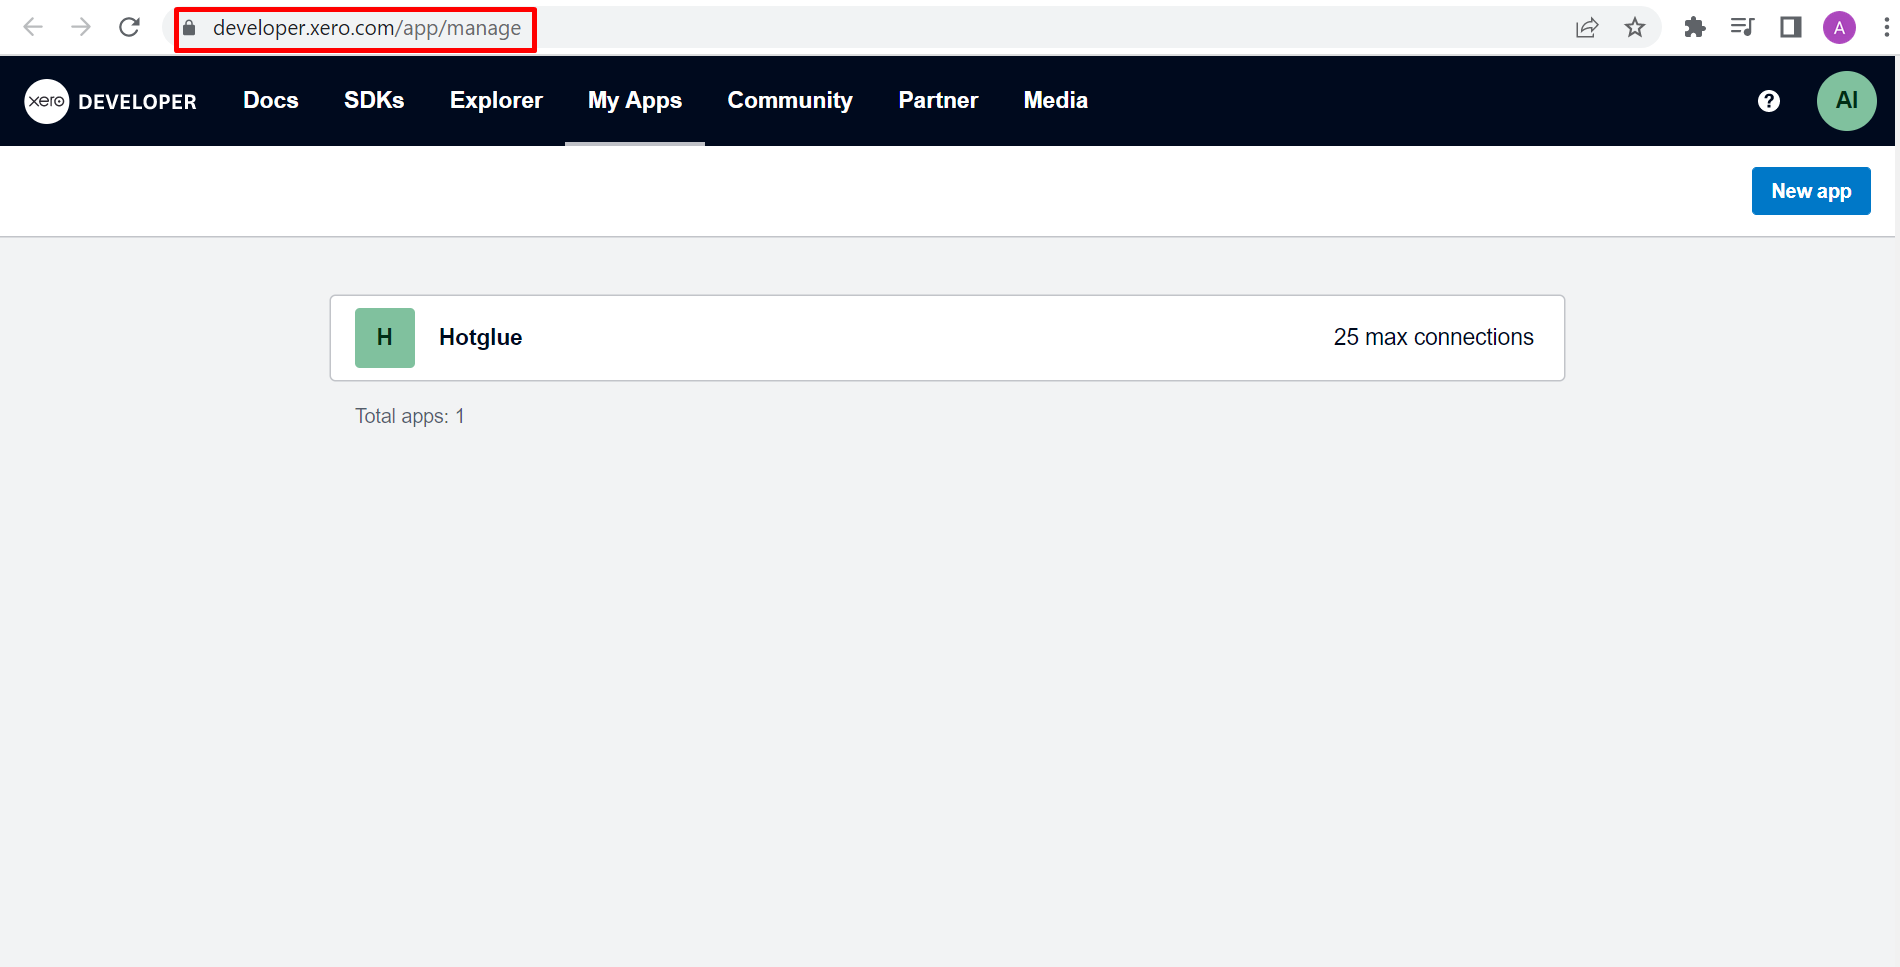Open the Docs menu item
This screenshot has width=1900, height=967.
[x=271, y=101]
